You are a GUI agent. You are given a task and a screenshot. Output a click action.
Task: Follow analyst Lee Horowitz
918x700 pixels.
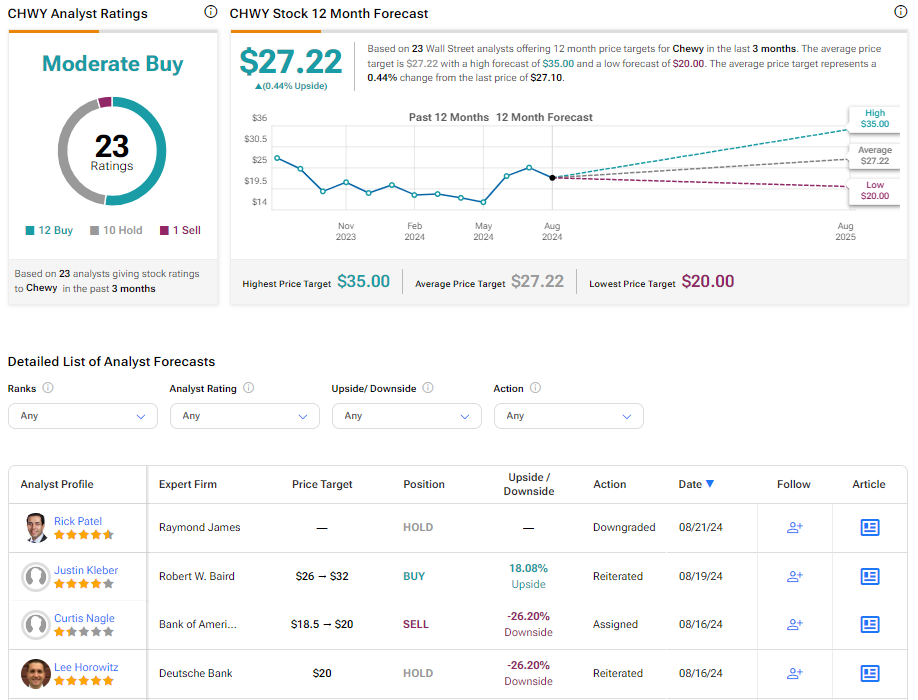point(794,673)
